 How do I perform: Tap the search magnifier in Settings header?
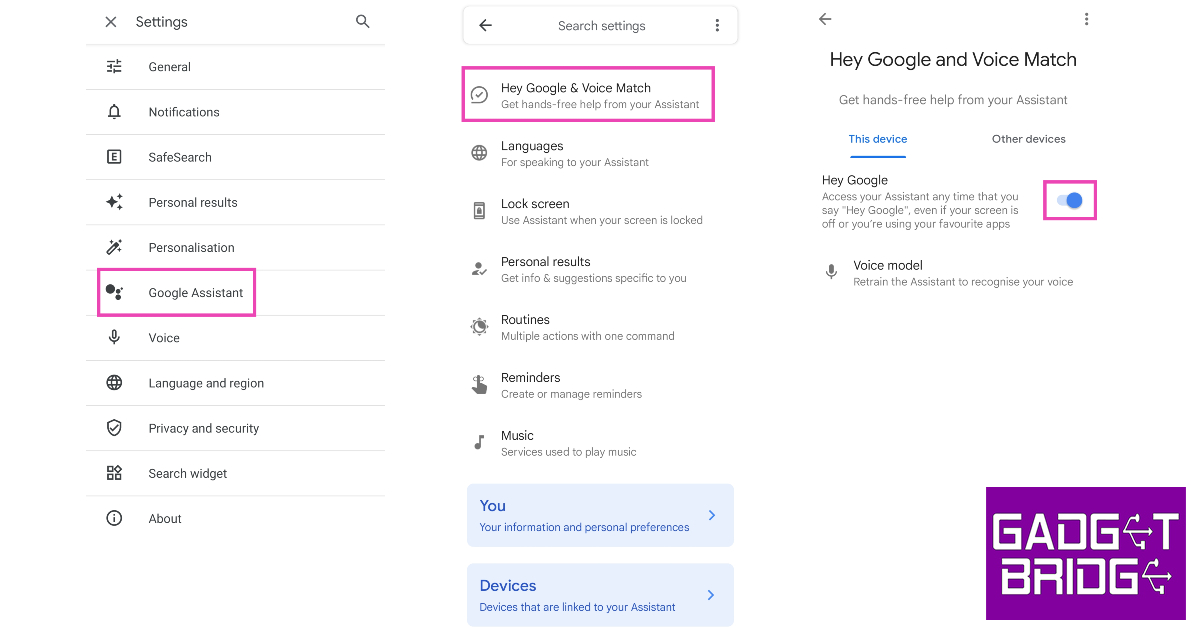(x=363, y=21)
